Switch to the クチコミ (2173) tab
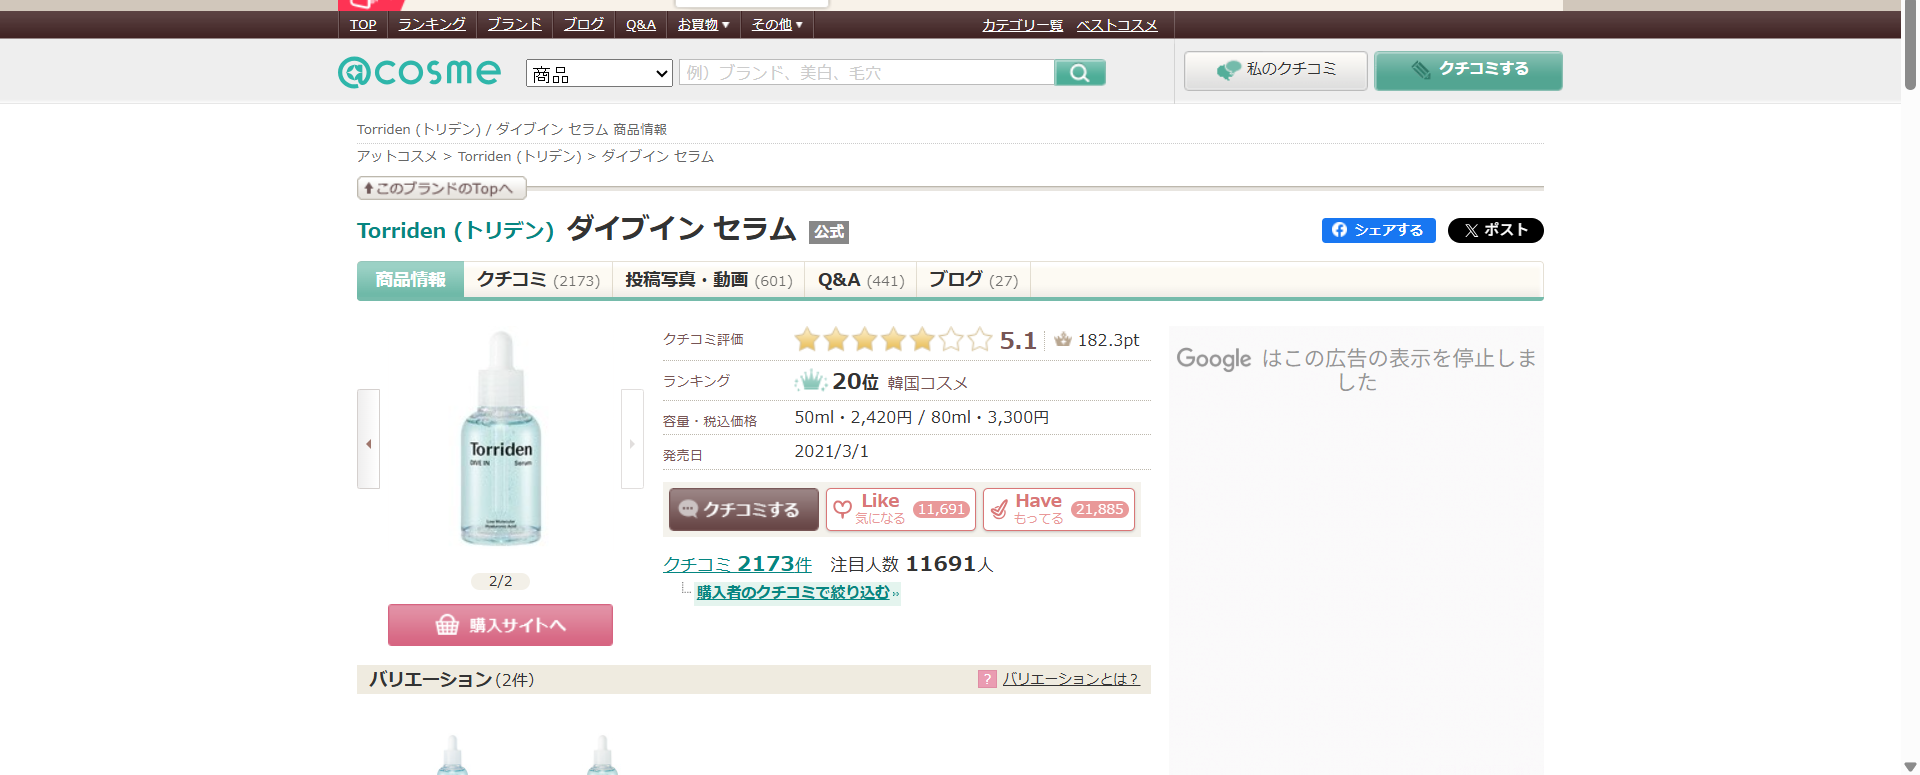 pos(538,280)
